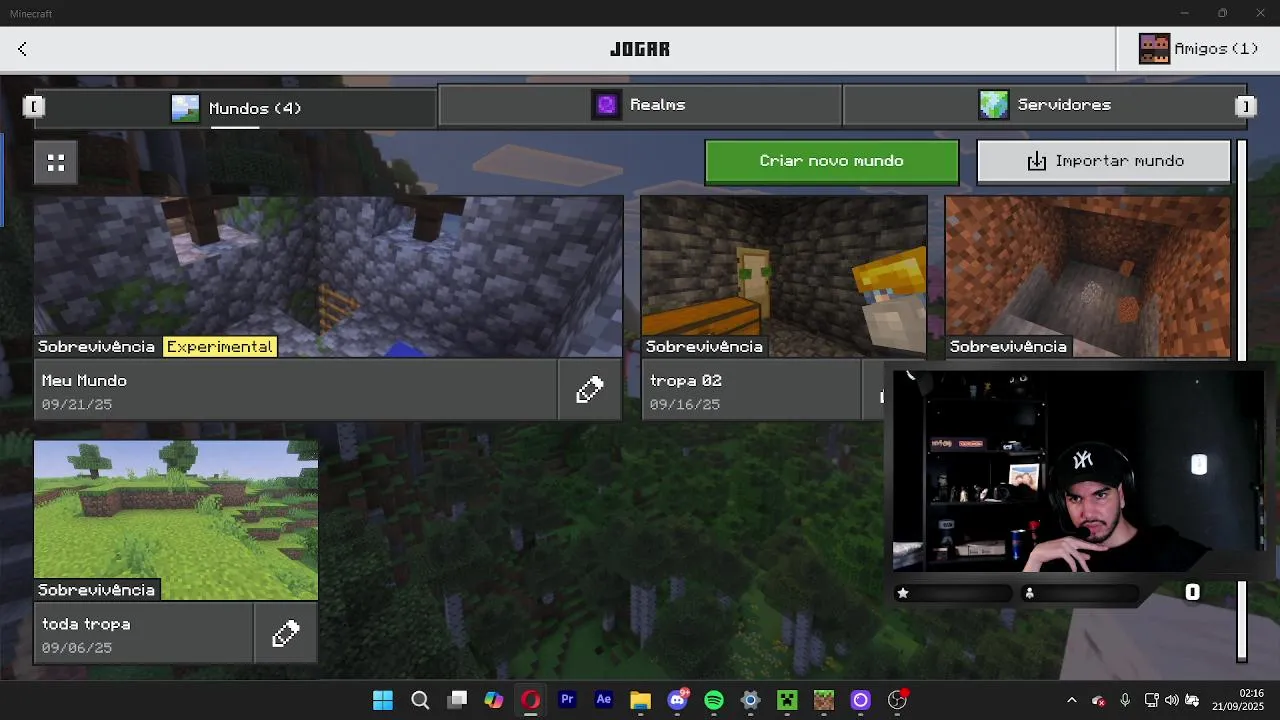Click the person icon on webcam overlay

tap(1029, 593)
